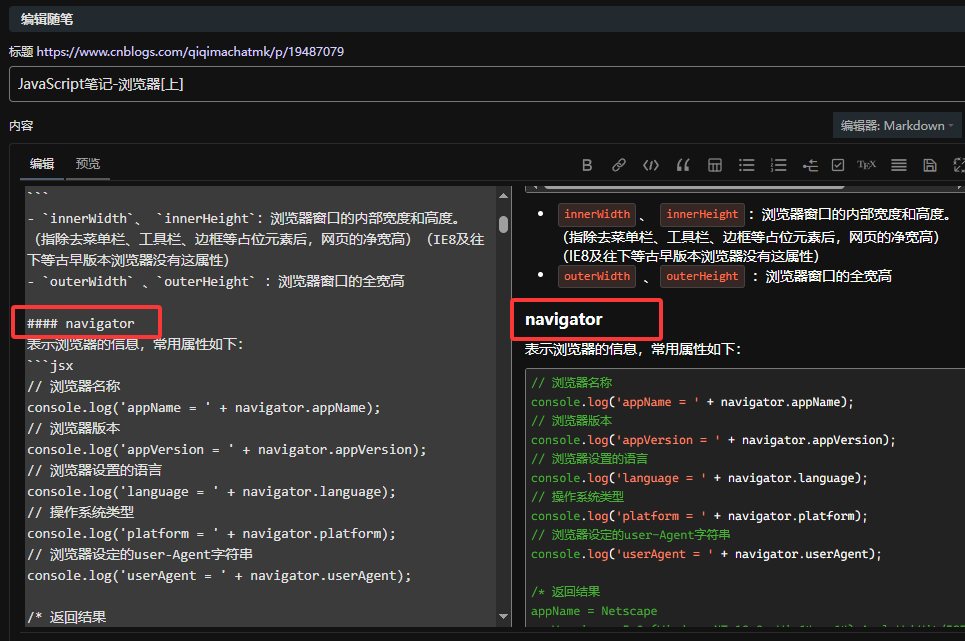Click the ```jsx line in editor

click(x=50, y=365)
